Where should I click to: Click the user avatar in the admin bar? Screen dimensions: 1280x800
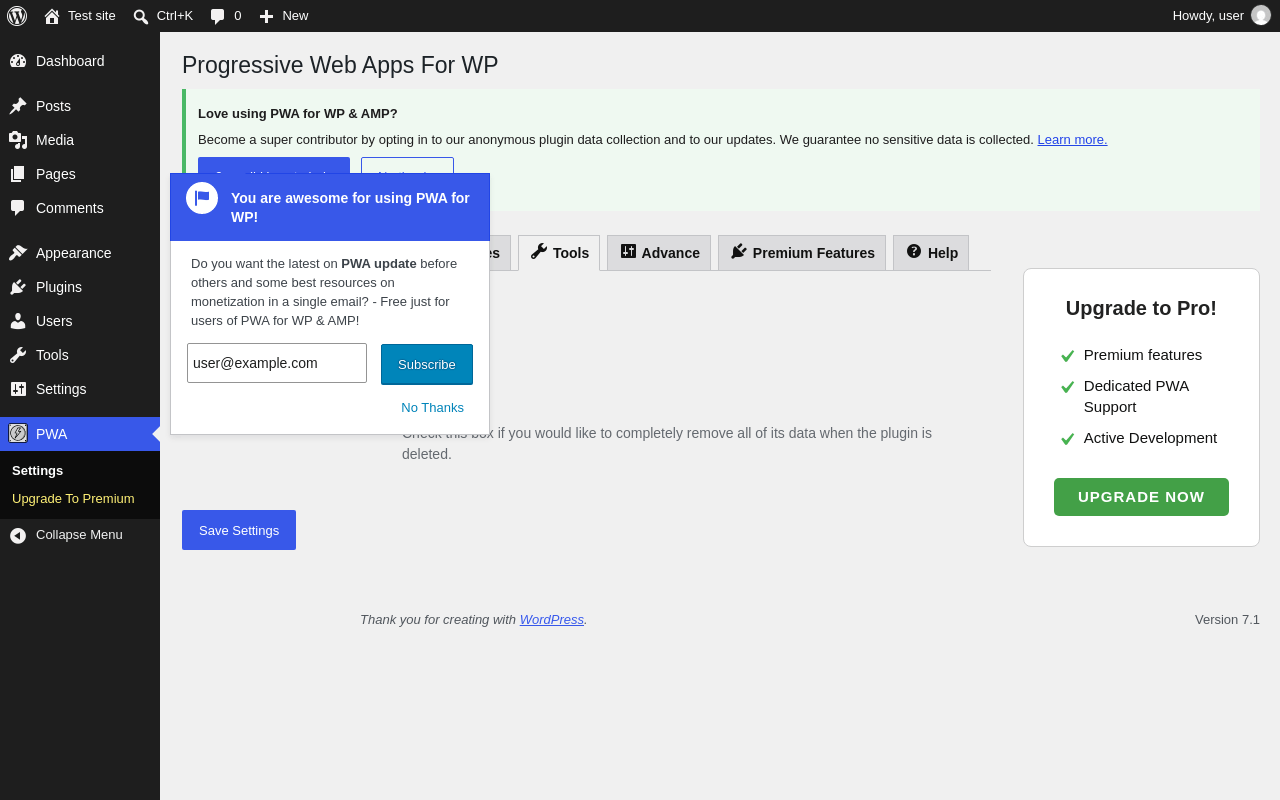pos(1261,16)
